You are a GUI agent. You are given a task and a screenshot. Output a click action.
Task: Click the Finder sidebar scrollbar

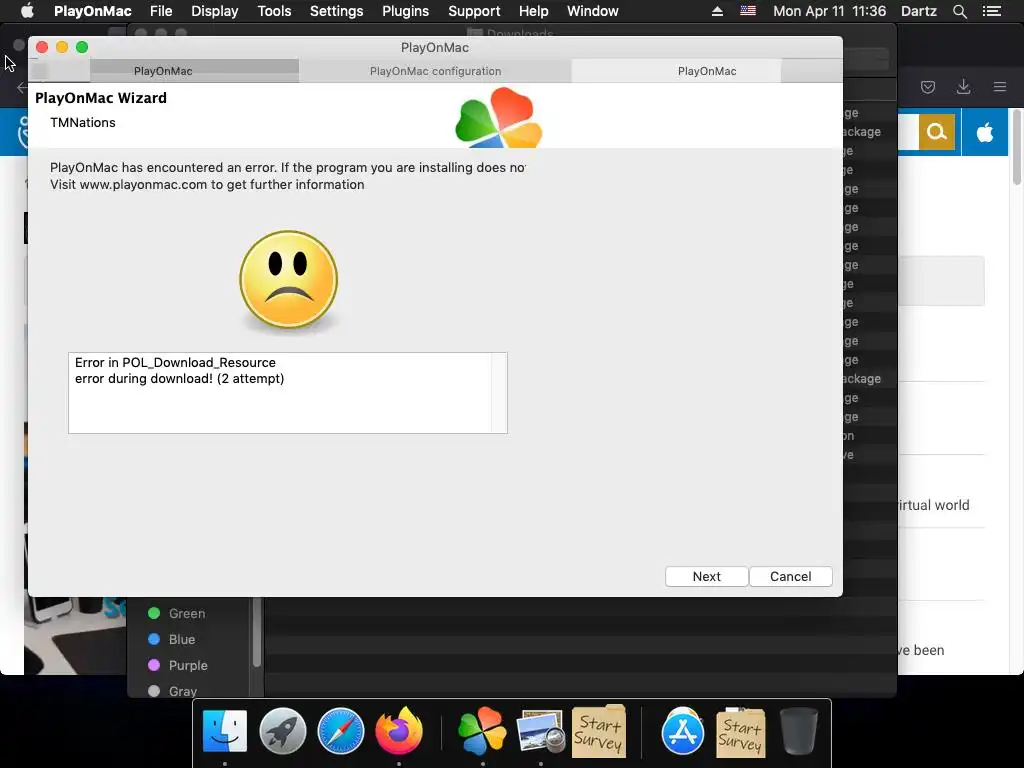(257, 632)
